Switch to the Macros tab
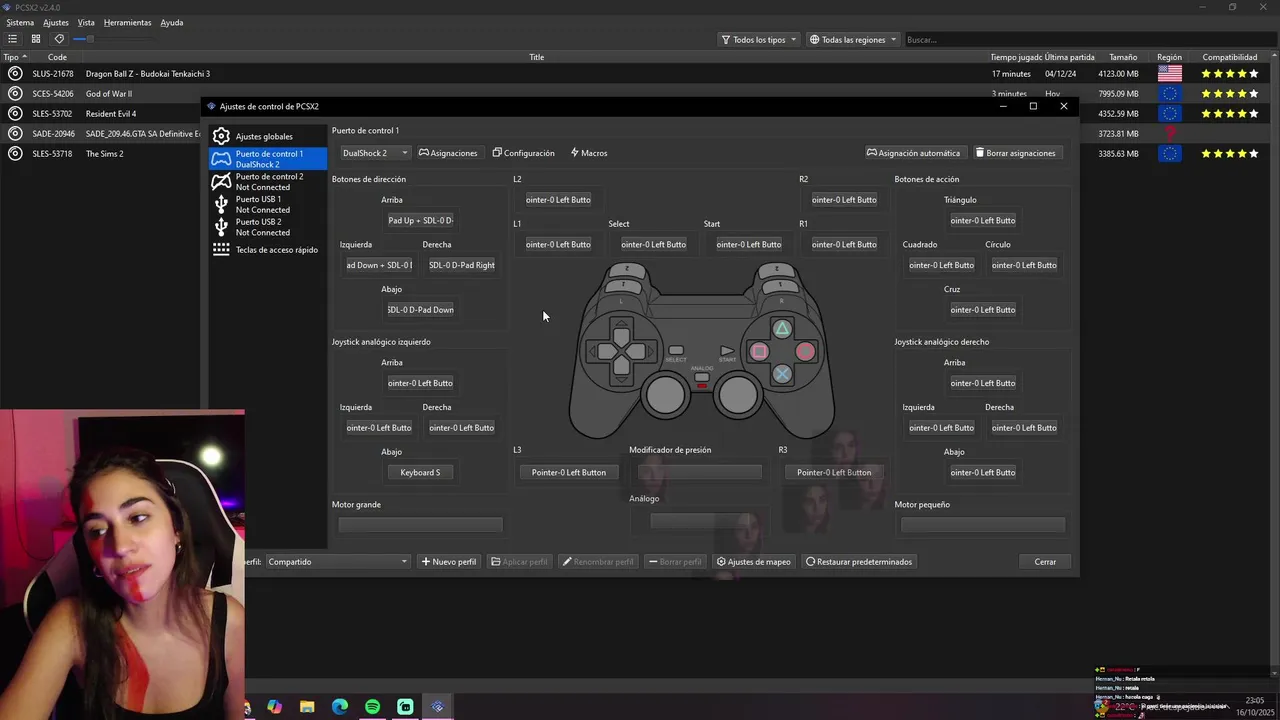Image resolution: width=1280 pixels, height=720 pixels. 589,153
